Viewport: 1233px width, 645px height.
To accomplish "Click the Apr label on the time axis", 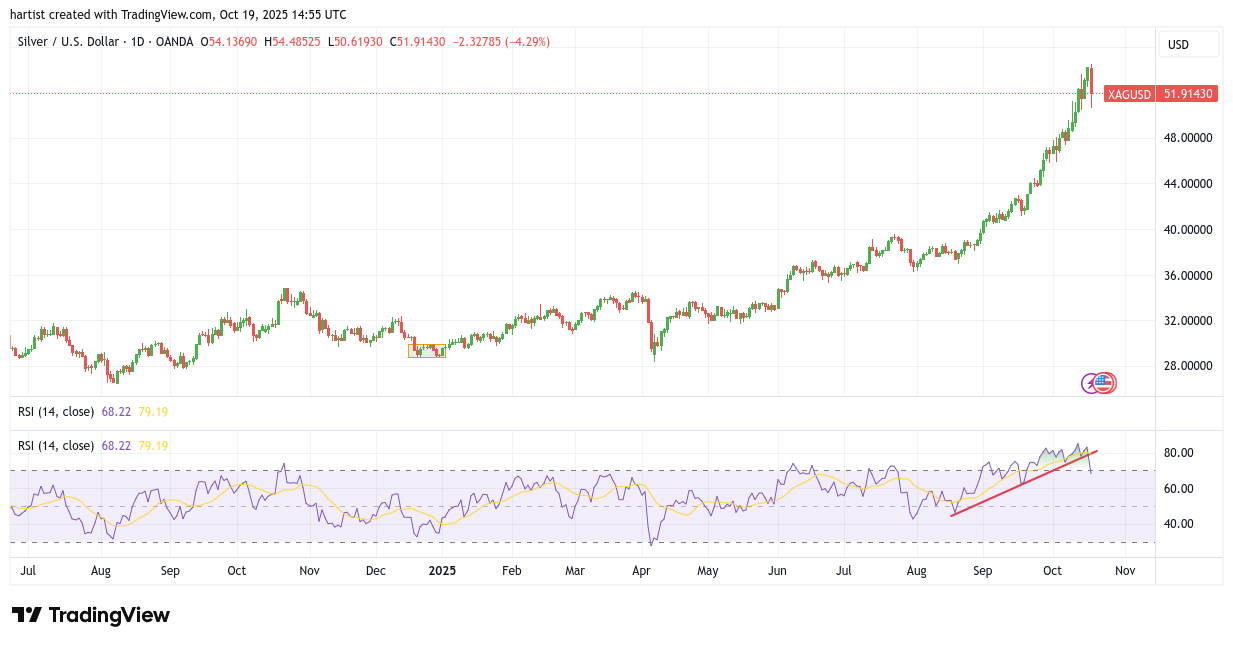I will click(x=642, y=571).
